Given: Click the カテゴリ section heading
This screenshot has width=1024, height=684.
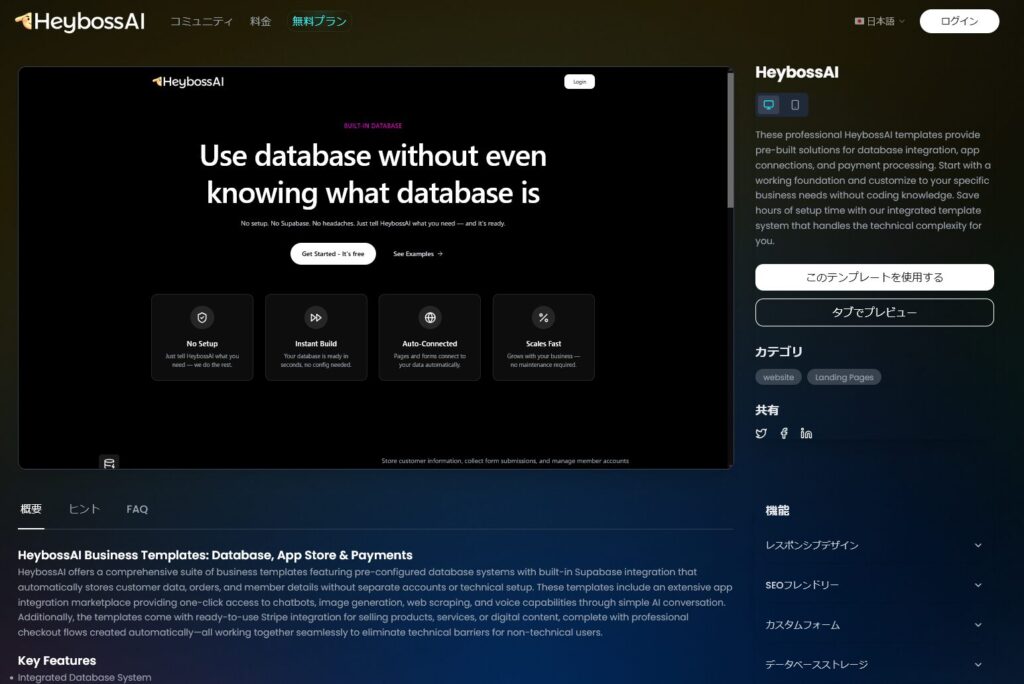Looking at the screenshot, I should pos(778,351).
